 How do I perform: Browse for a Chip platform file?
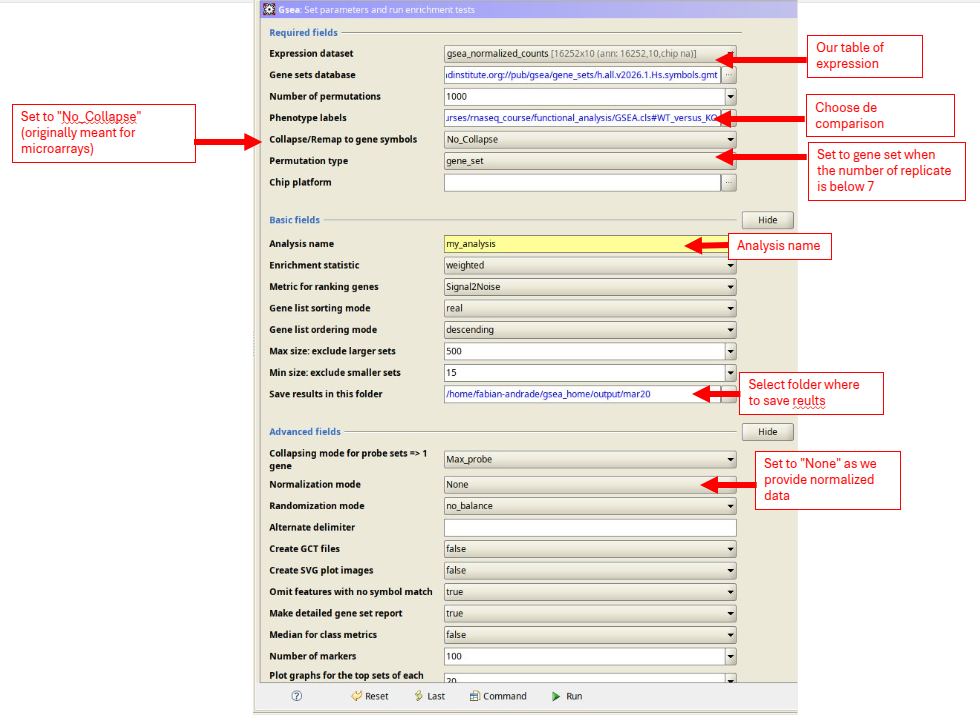click(x=728, y=182)
